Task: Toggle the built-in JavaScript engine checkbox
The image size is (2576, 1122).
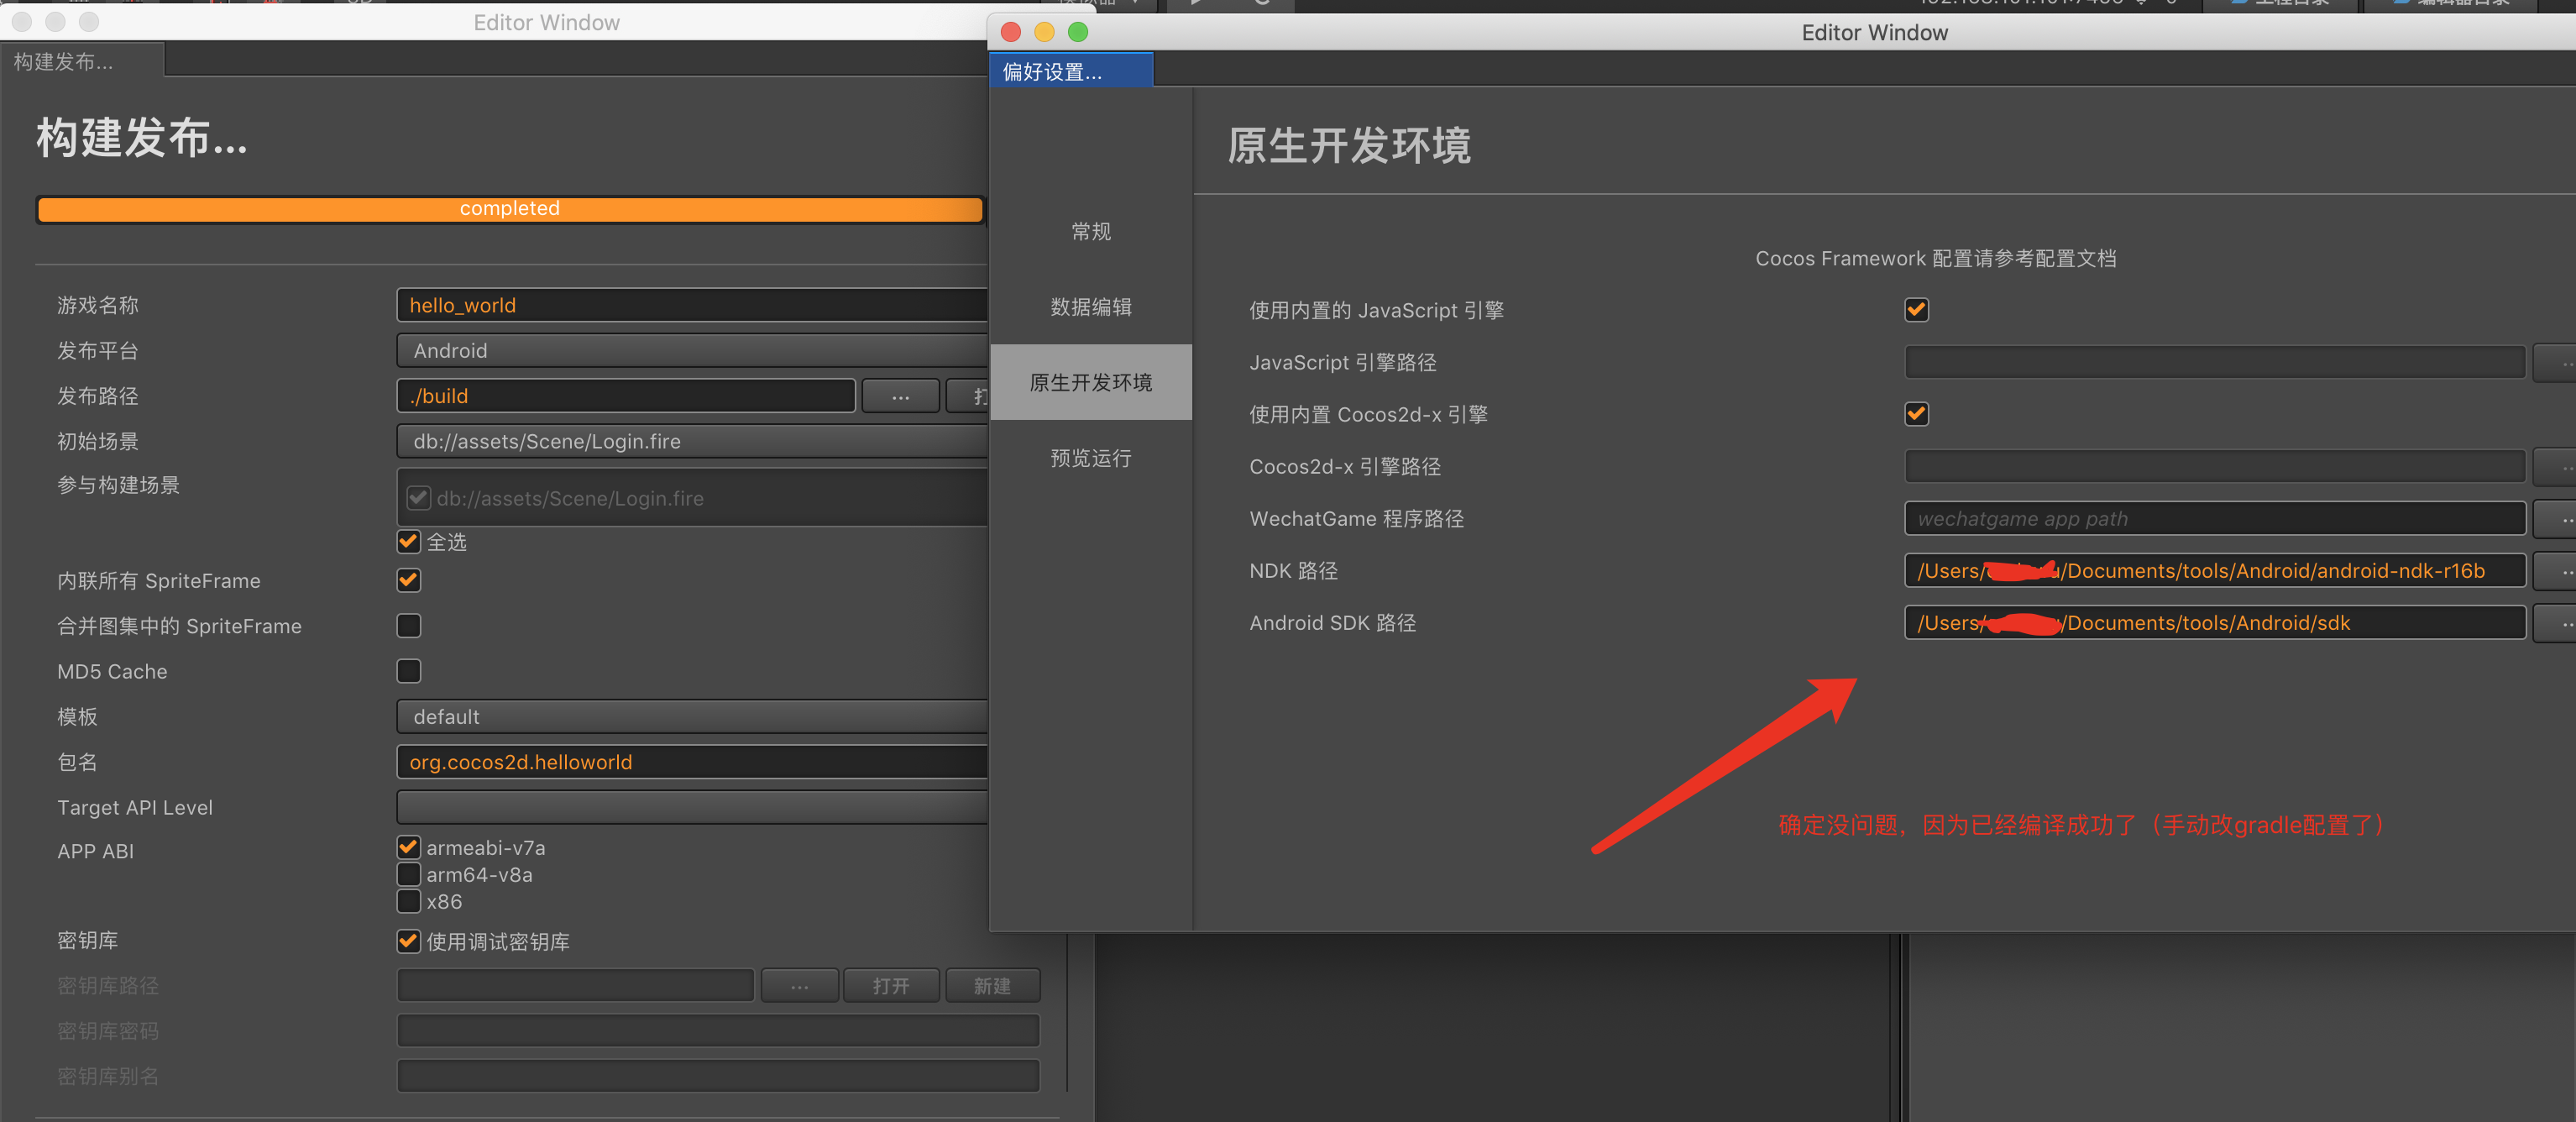Action: pyautogui.click(x=1916, y=310)
